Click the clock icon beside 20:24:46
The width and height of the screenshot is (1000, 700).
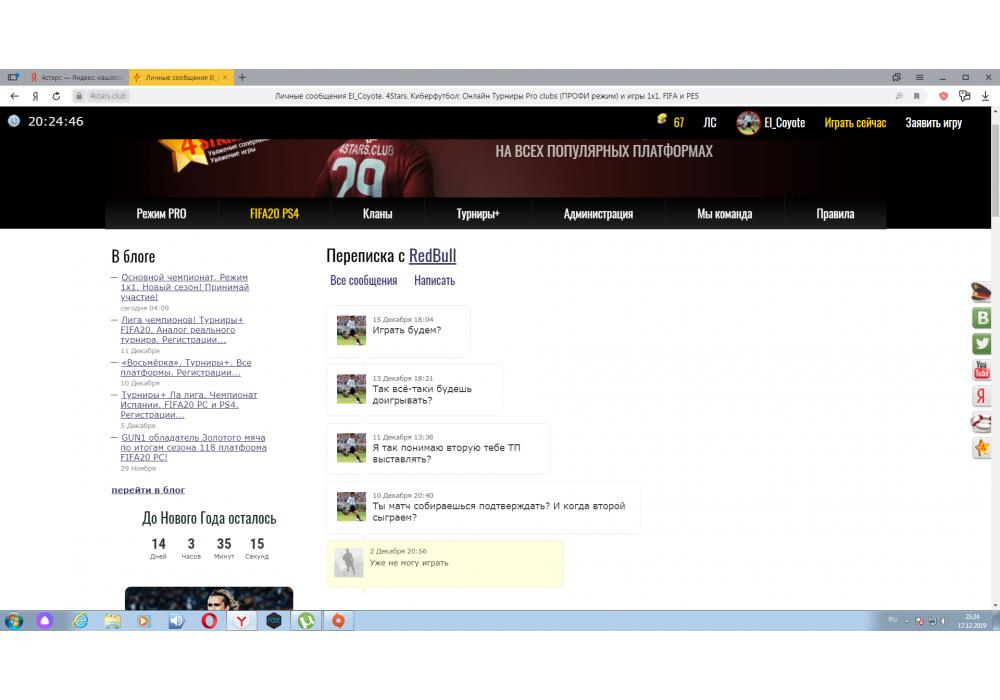click(x=13, y=121)
